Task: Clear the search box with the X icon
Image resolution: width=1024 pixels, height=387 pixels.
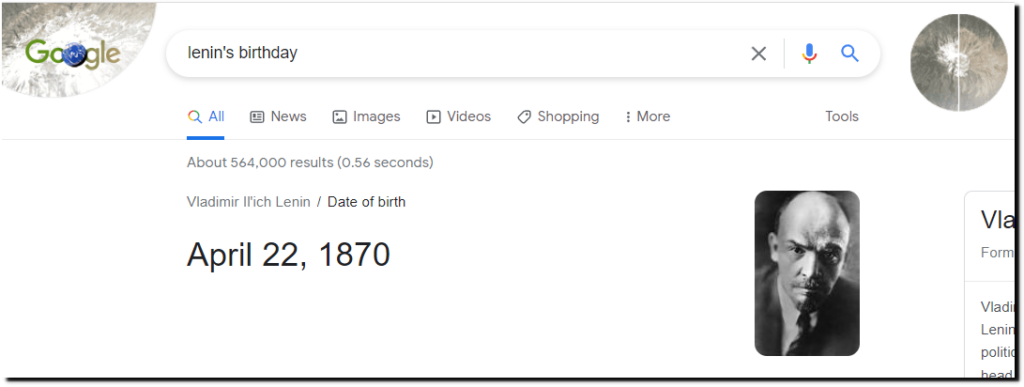Action: [x=758, y=54]
